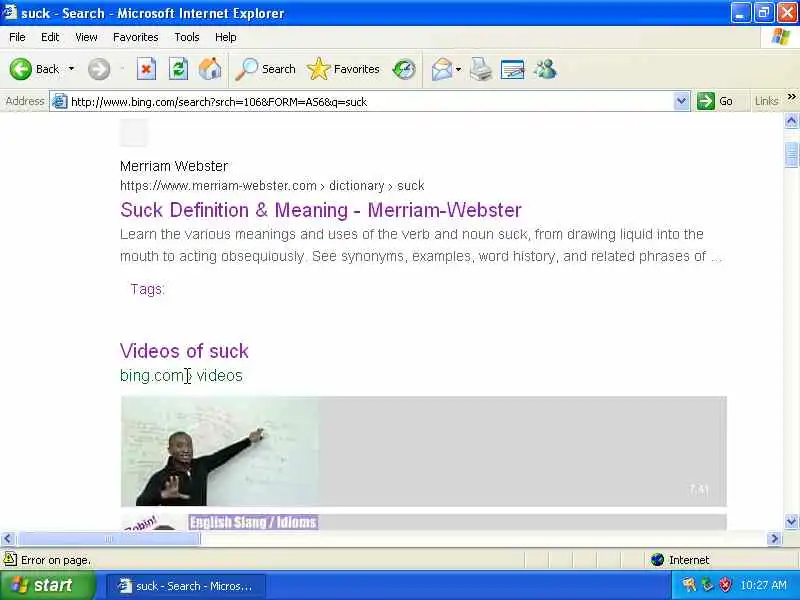Click the Error on page warning icon
800x600 pixels.
10,560
